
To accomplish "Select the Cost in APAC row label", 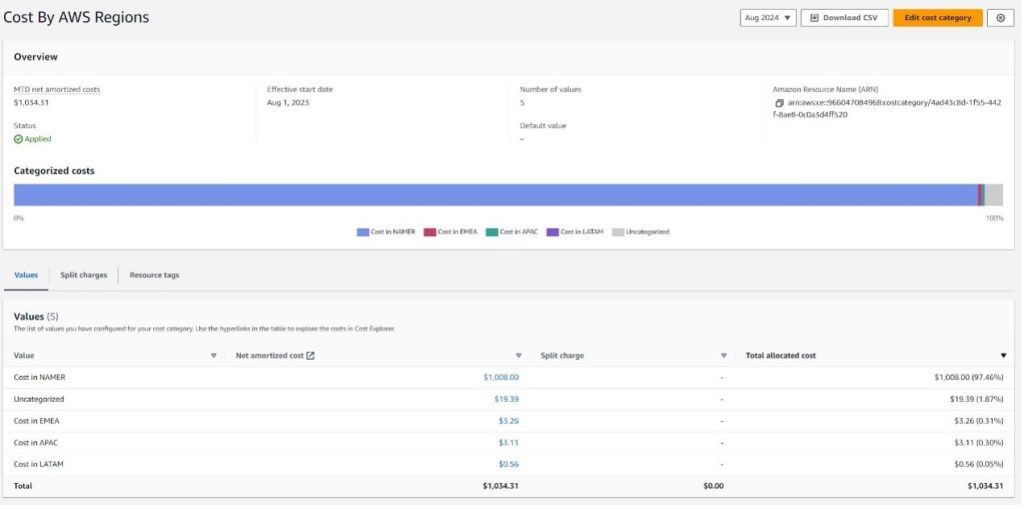I will tap(37, 442).
